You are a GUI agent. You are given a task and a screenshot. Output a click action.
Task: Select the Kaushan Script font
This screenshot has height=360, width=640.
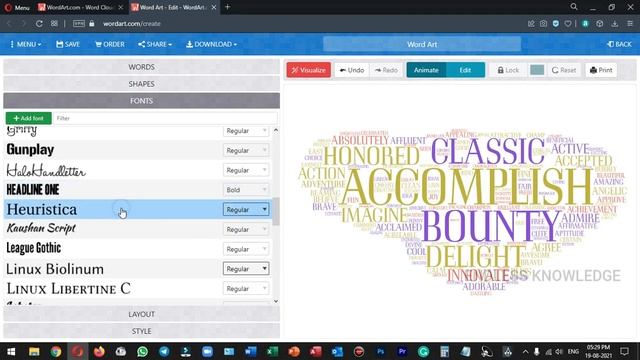pos(41,229)
